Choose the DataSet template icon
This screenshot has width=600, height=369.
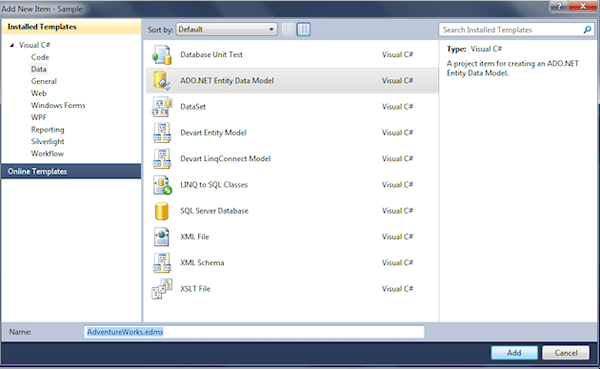[x=162, y=107]
